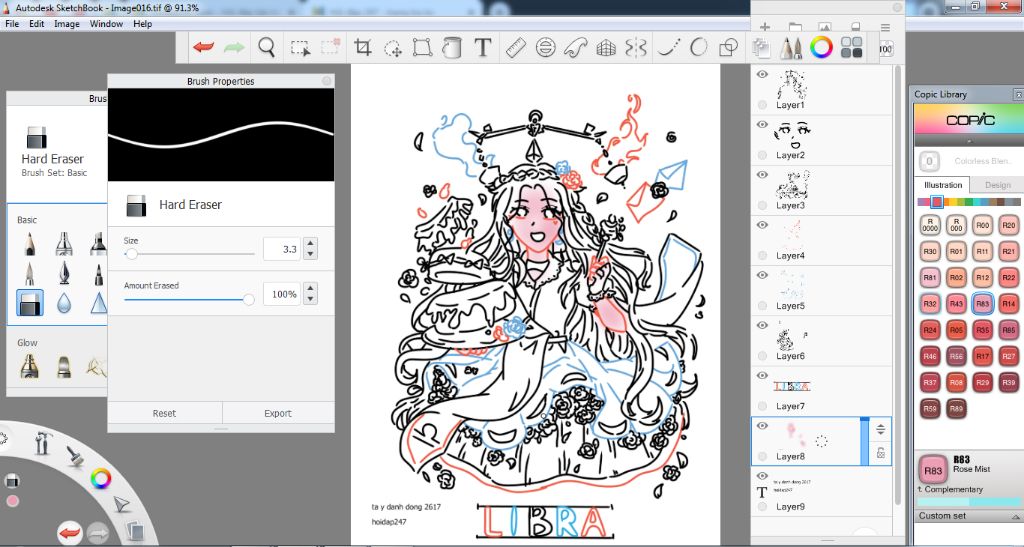The height and width of the screenshot is (547, 1024).
Task: Click the Amount Erased slider handle
Action: coord(248,300)
